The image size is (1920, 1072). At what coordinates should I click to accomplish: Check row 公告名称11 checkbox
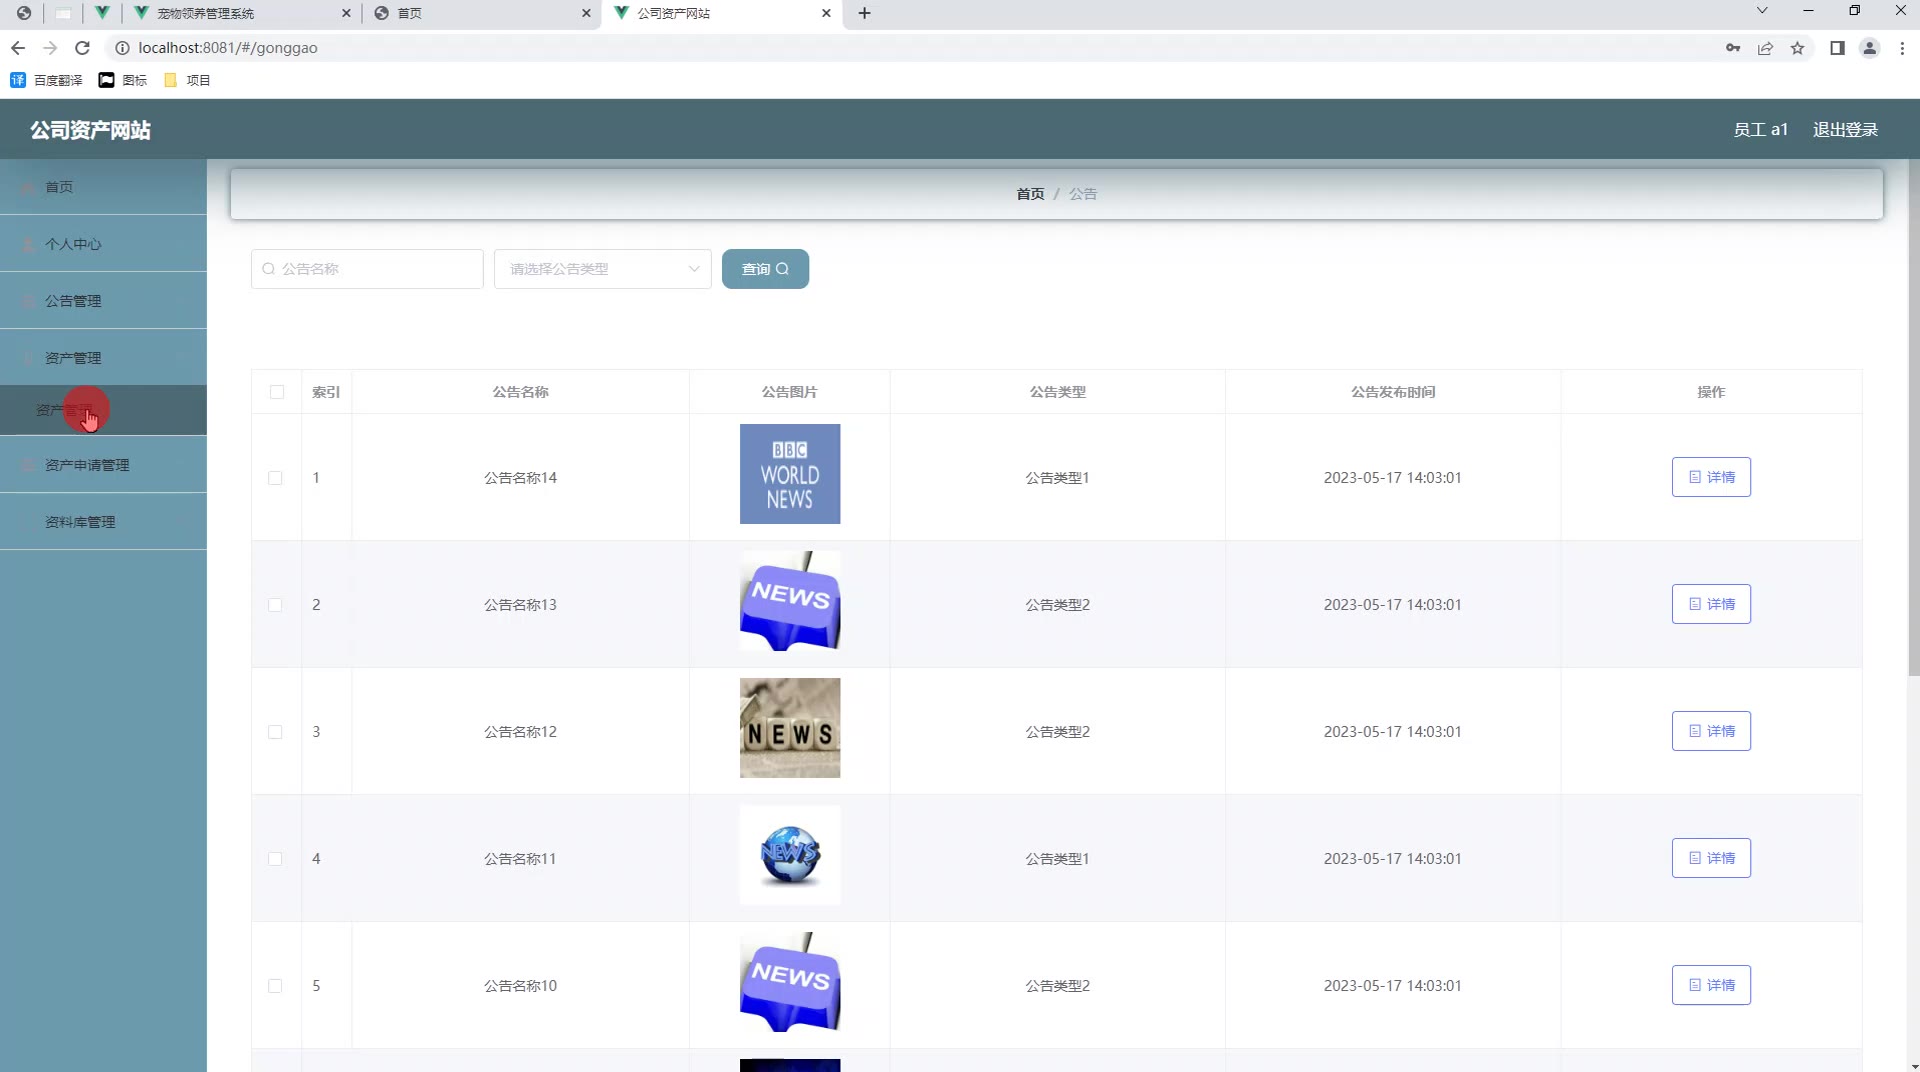(275, 859)
